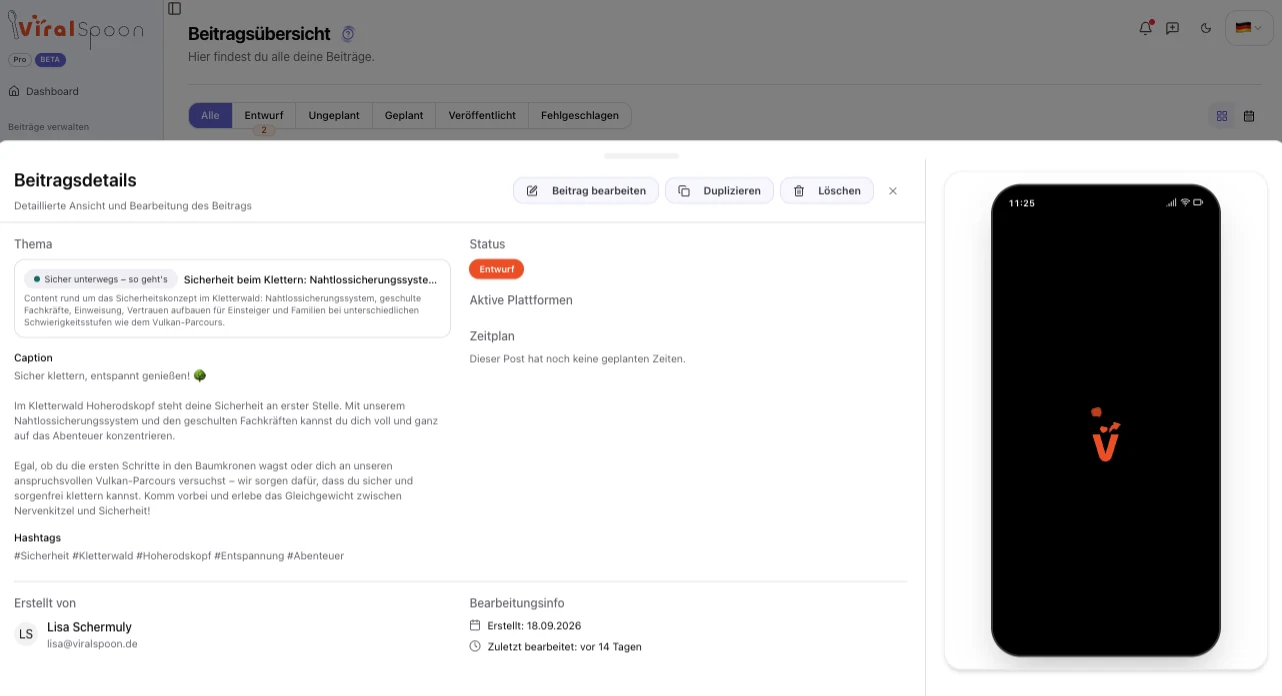1282x696 pixels.
Task: Select the Fehlgeschlagen tab
Action: point(580,115)
